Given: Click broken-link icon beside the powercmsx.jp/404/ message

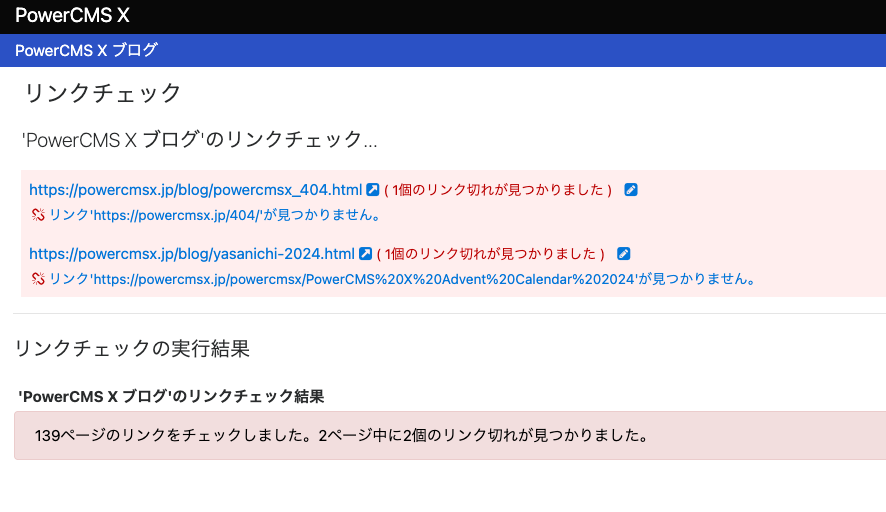Looking at the screenshot, I should pyautogui.click(x=38, y=215).
